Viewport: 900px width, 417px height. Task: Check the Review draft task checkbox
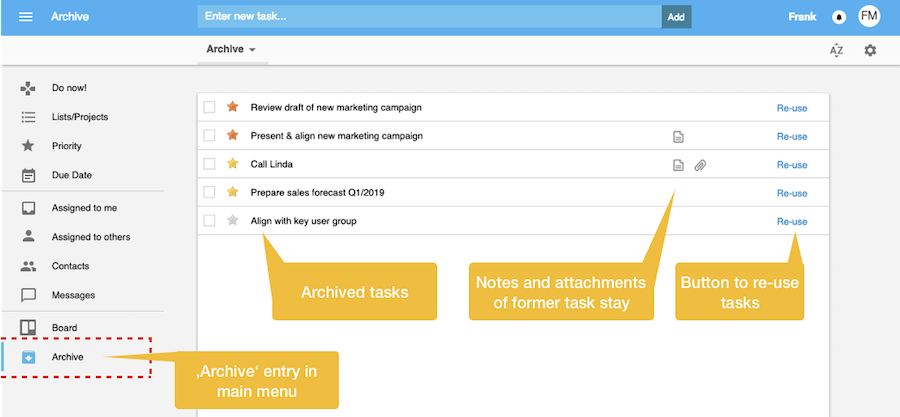[209, 107]
